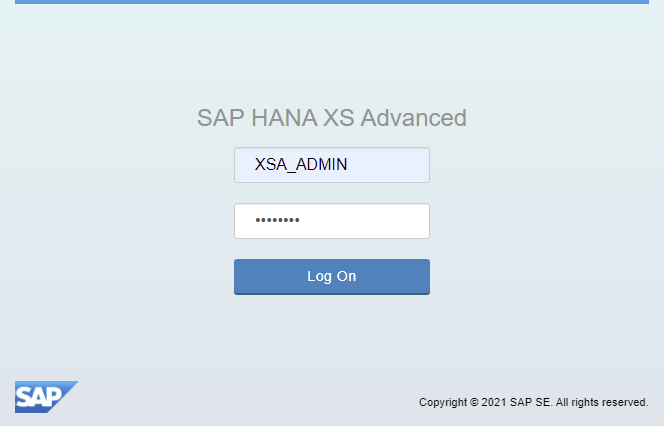Select the SAP HANA XS Advanced heading

tap(332, 118)
